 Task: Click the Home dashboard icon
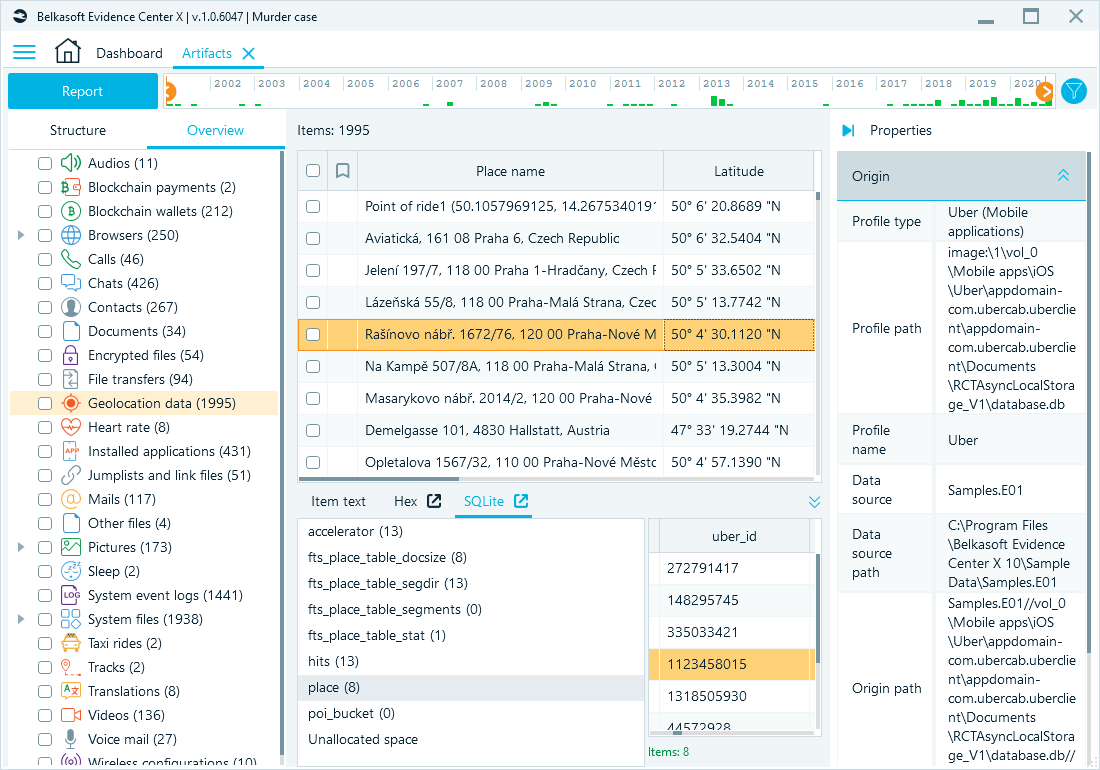(x=68, y=52)
